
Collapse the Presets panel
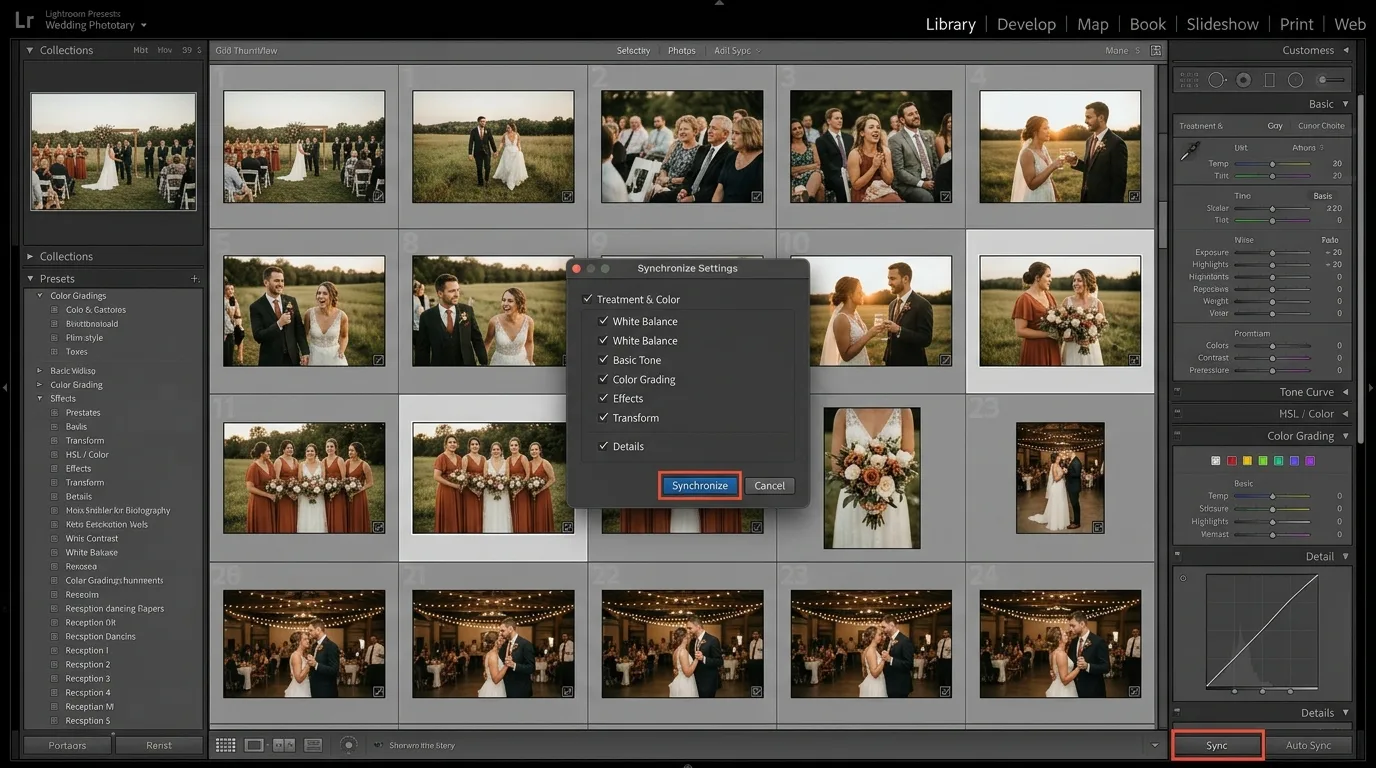[30, 279]
